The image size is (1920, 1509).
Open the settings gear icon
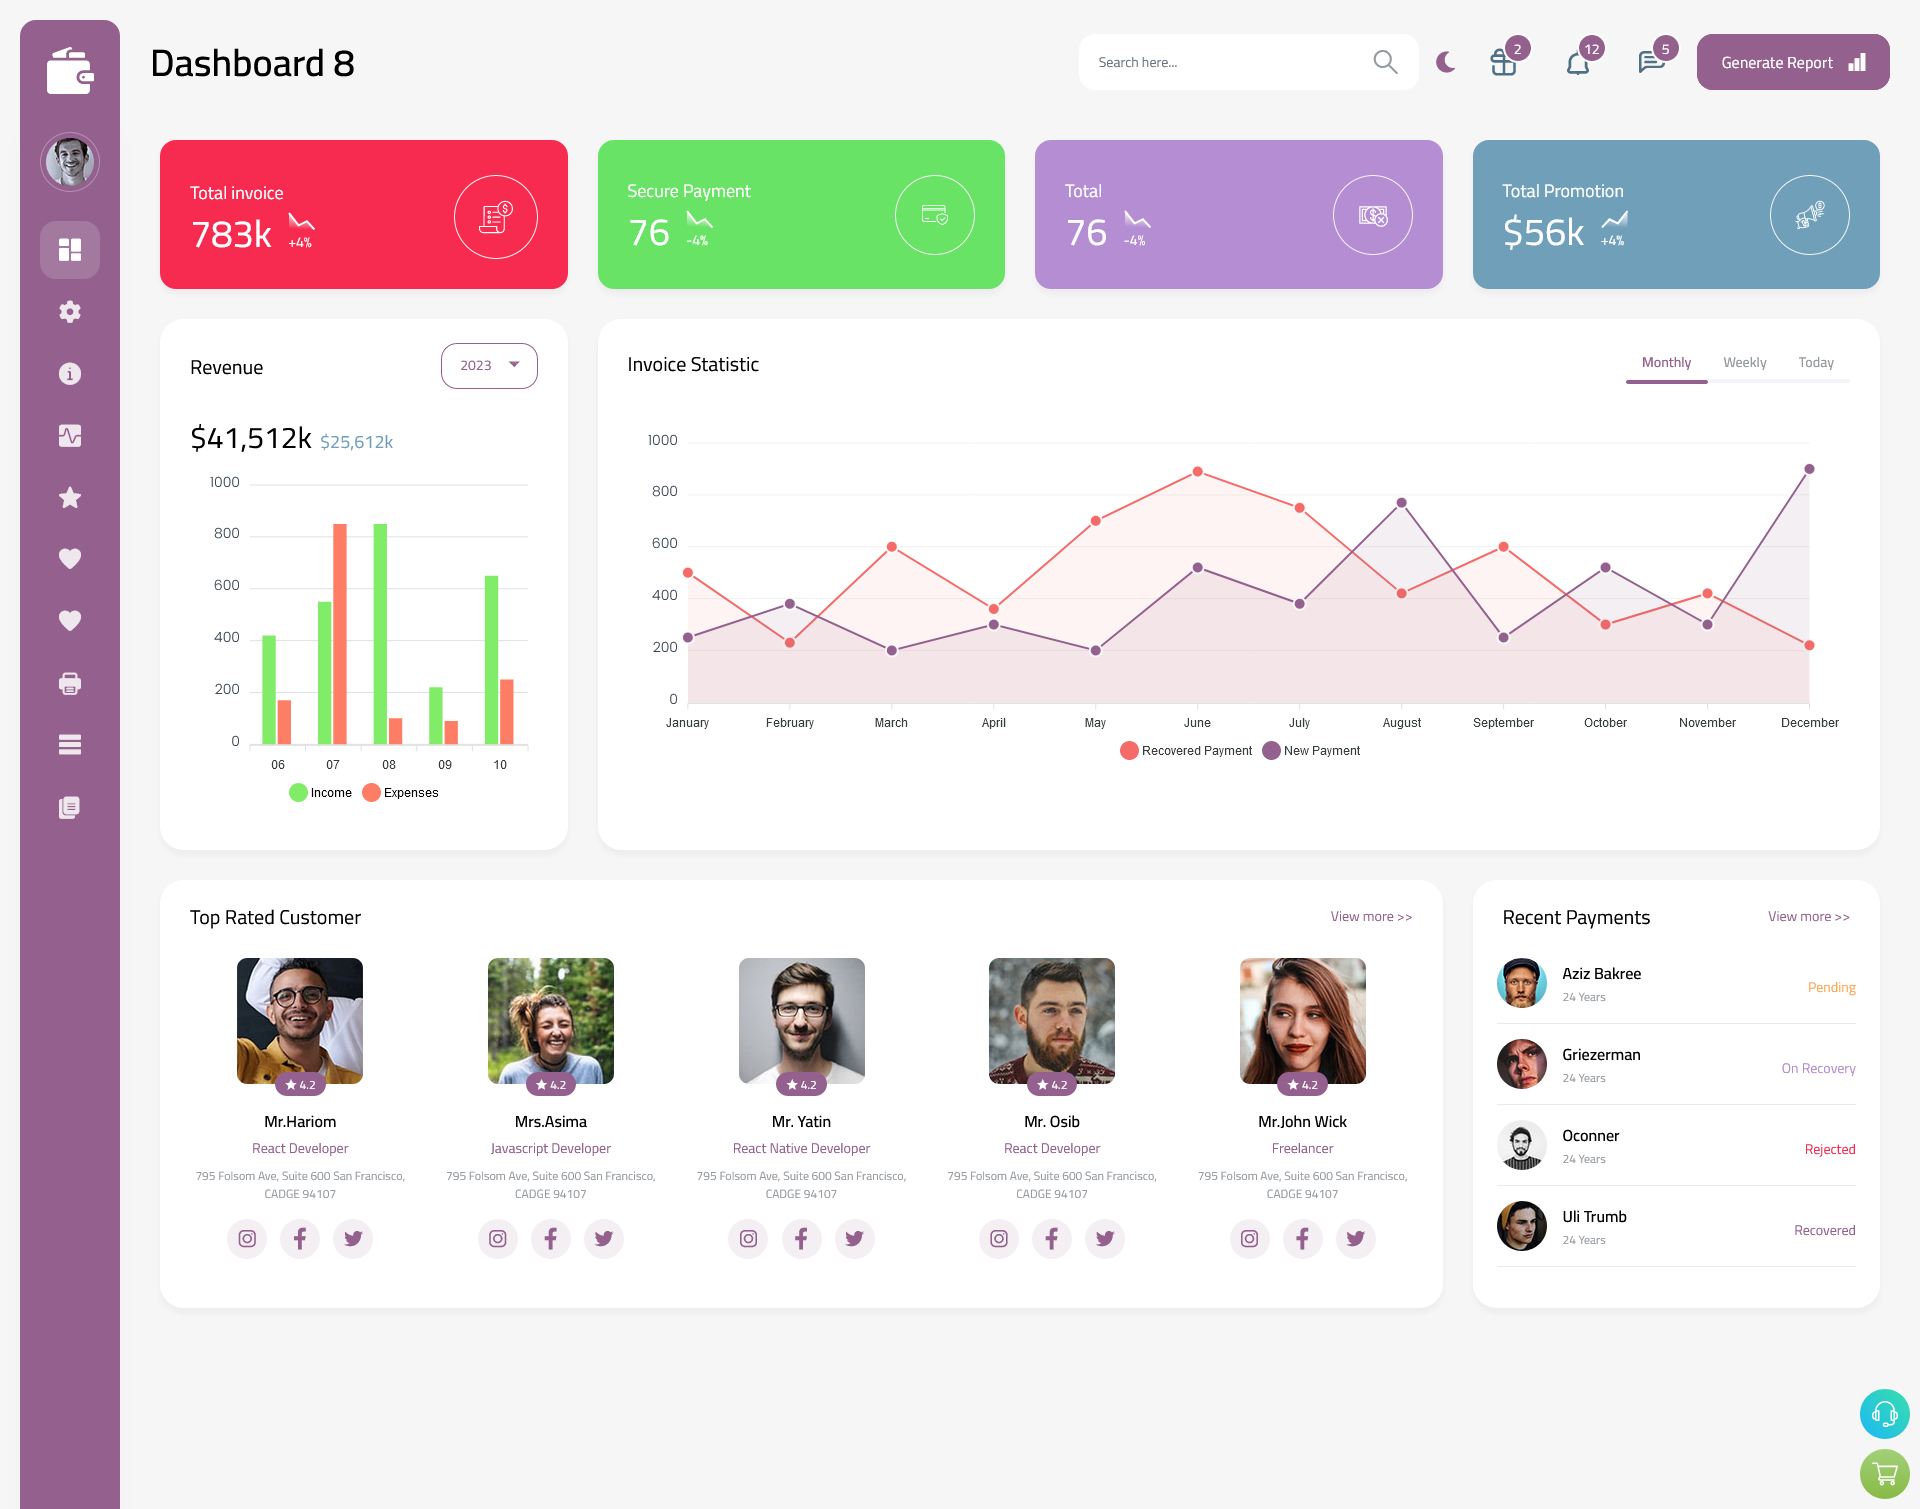70,310
